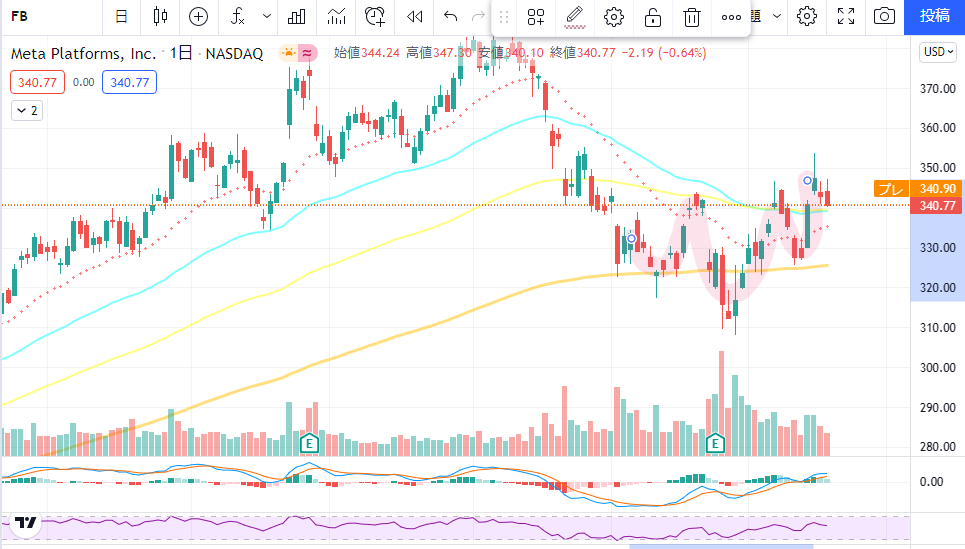Click the second earnings E marker
Viewport: 965px width, 549px height.
(715, 443)
